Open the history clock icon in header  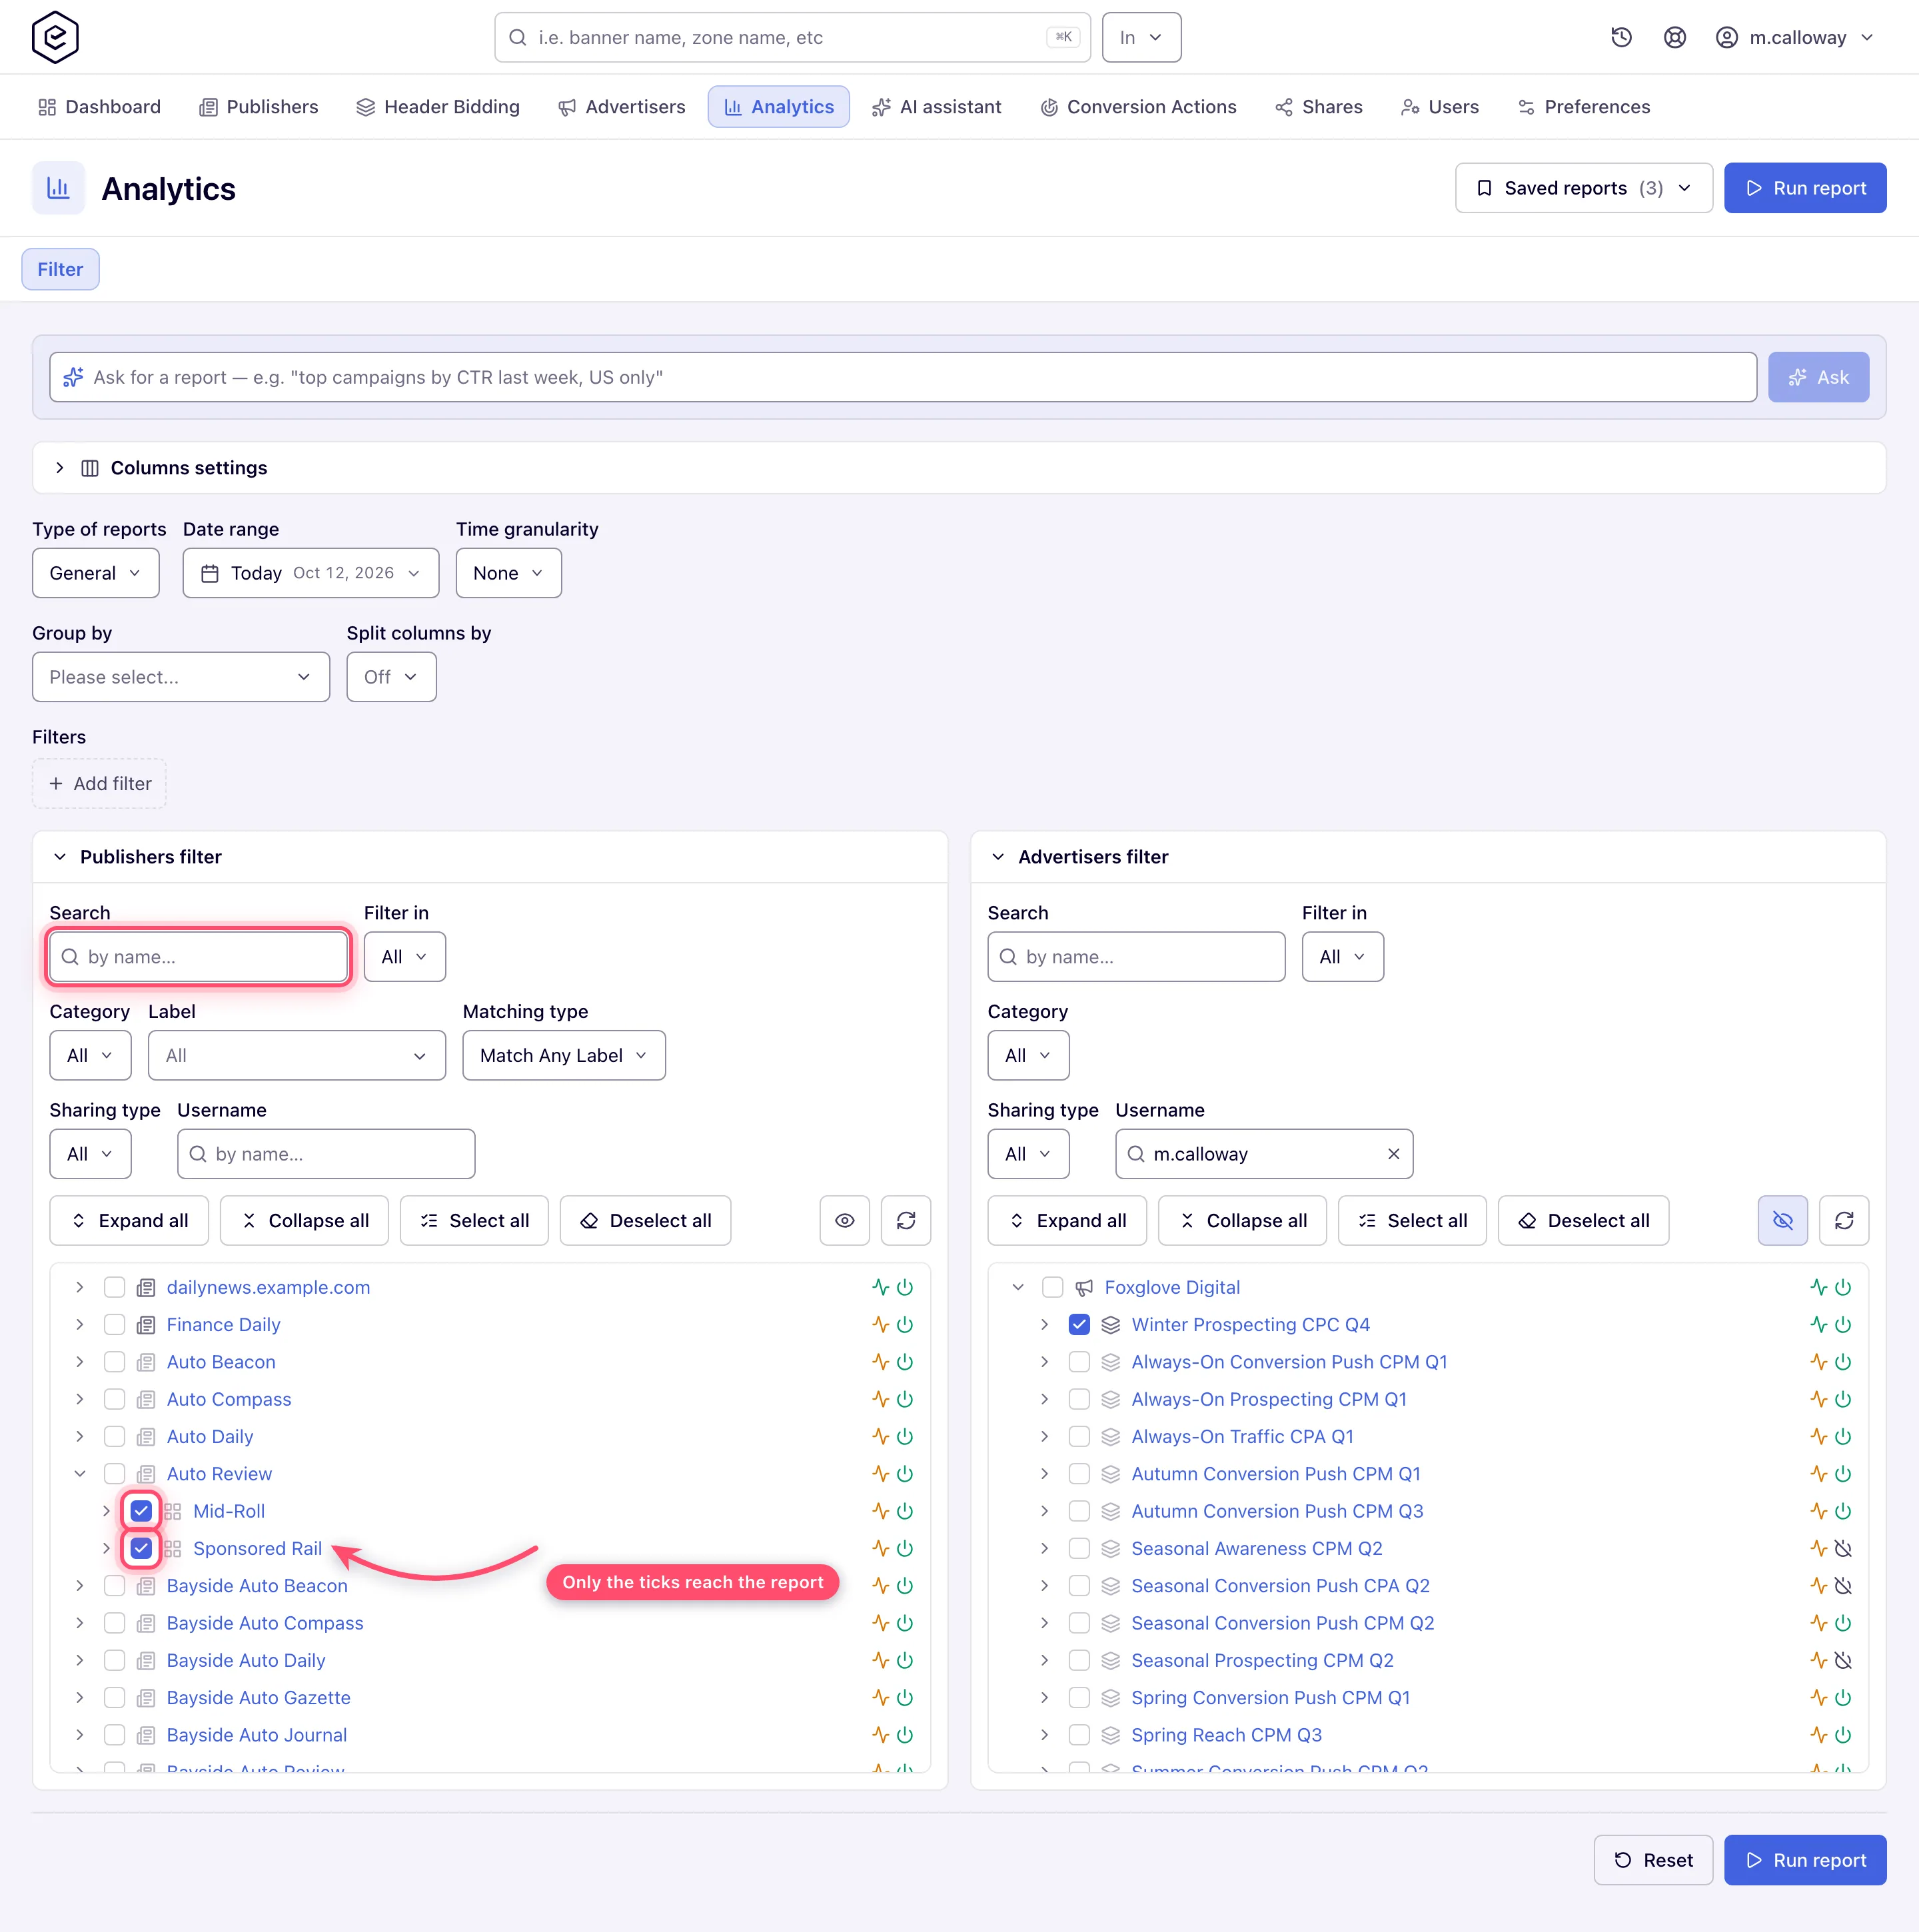[x=1621, y=37]
